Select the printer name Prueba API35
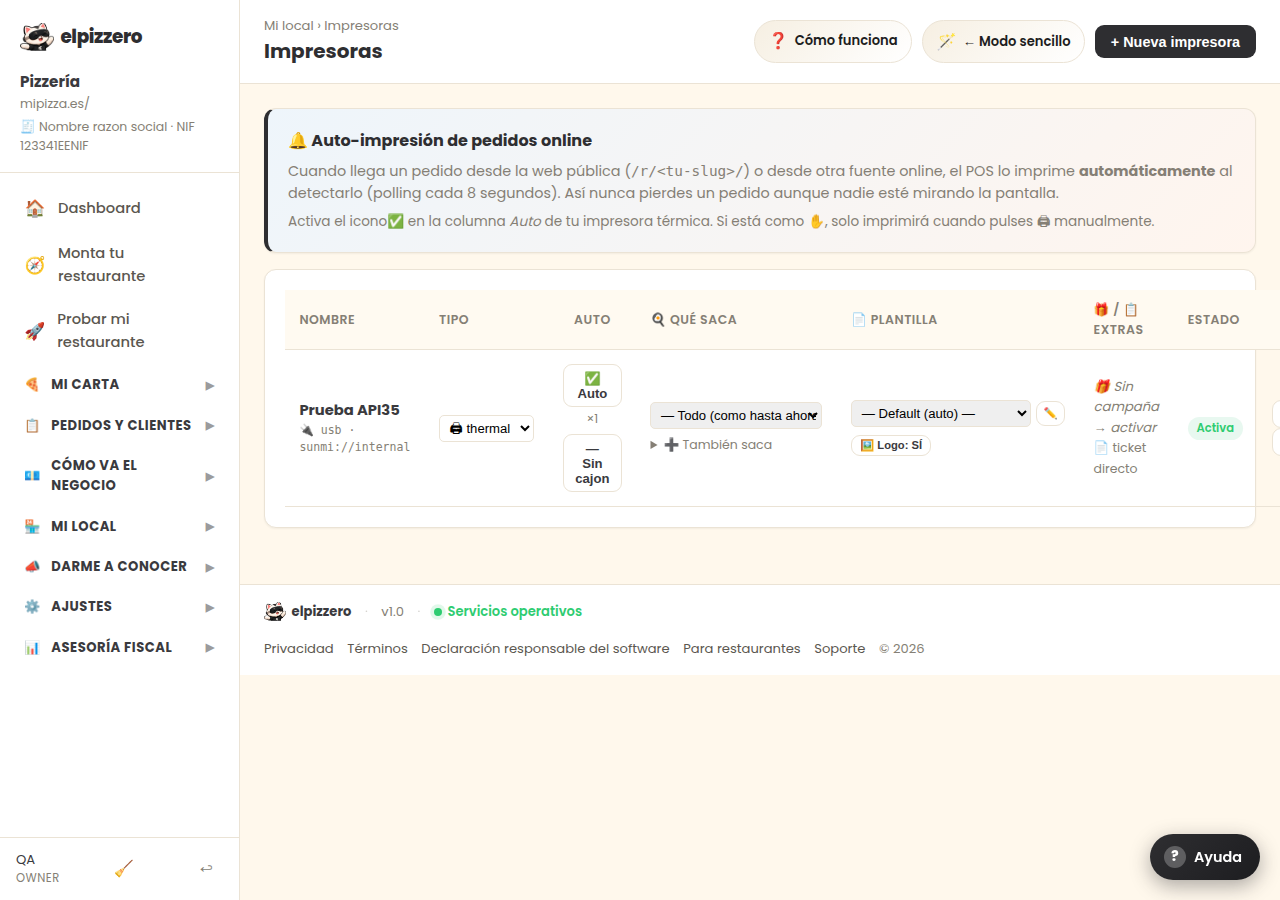 (350, 410)
